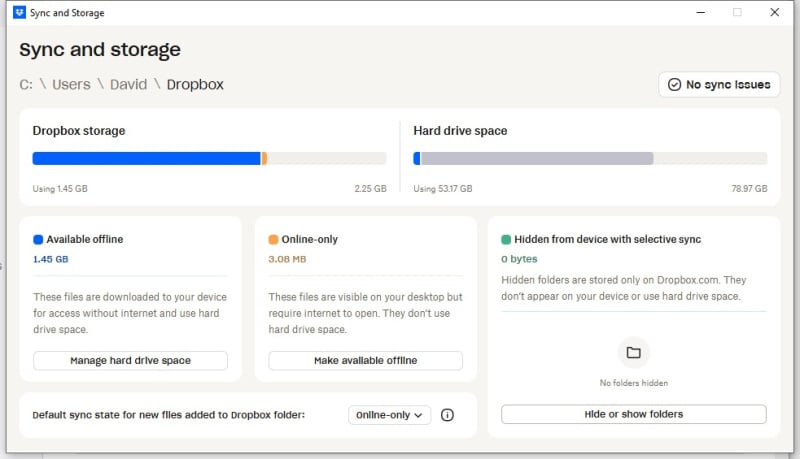The height and width of the screenshot is (459, 800).
Task: Click the No sync issues button
Action: pyautogui.click(x=719, y=85)
